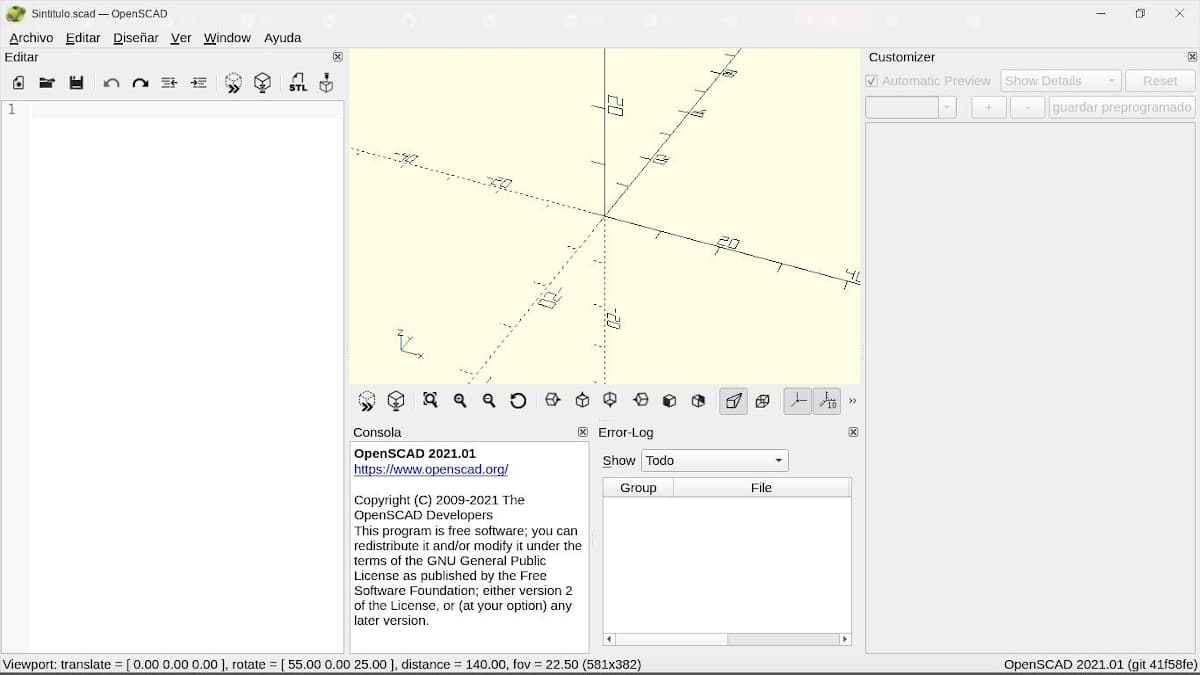Open the Diseñar menu
The height and width of the screenshot is (675, 1200).
(136, 38)
